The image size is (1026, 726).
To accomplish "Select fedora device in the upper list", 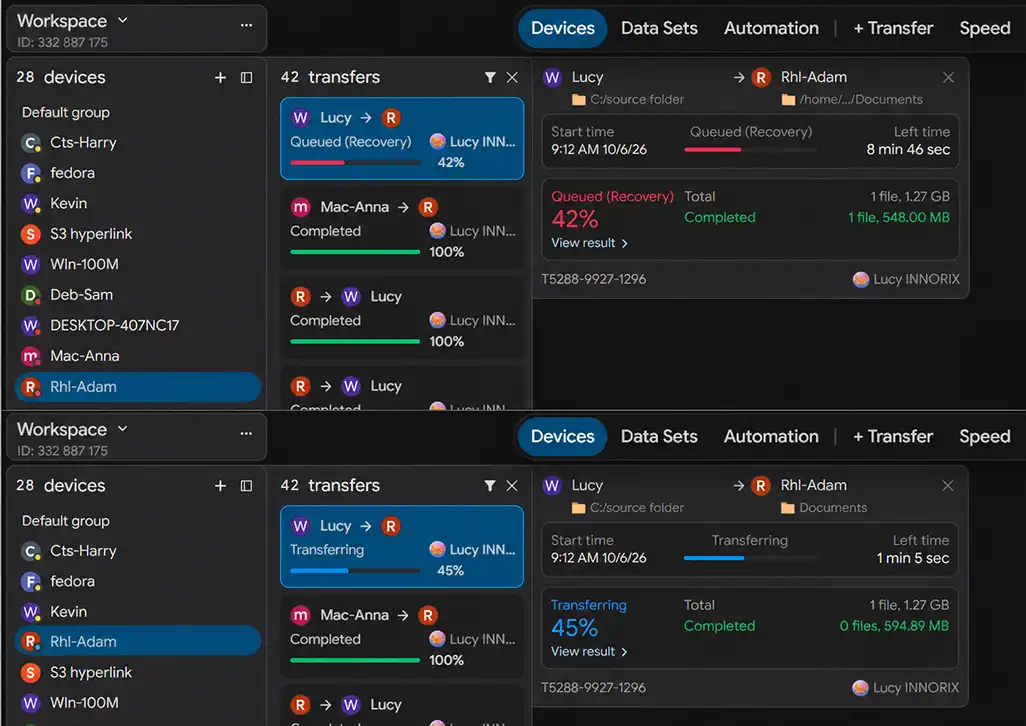I will [x=138, y=173].
